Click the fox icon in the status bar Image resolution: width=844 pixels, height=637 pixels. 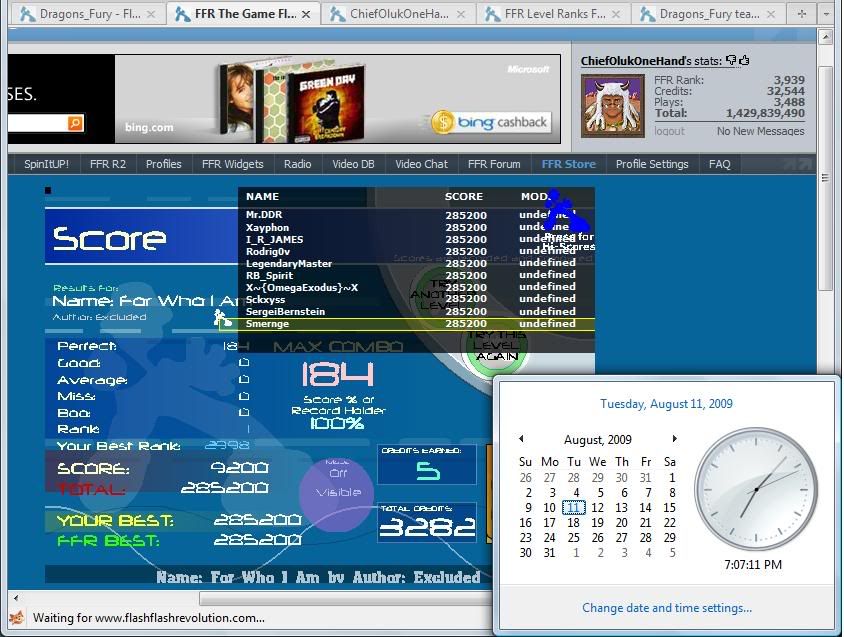(16, 617)
